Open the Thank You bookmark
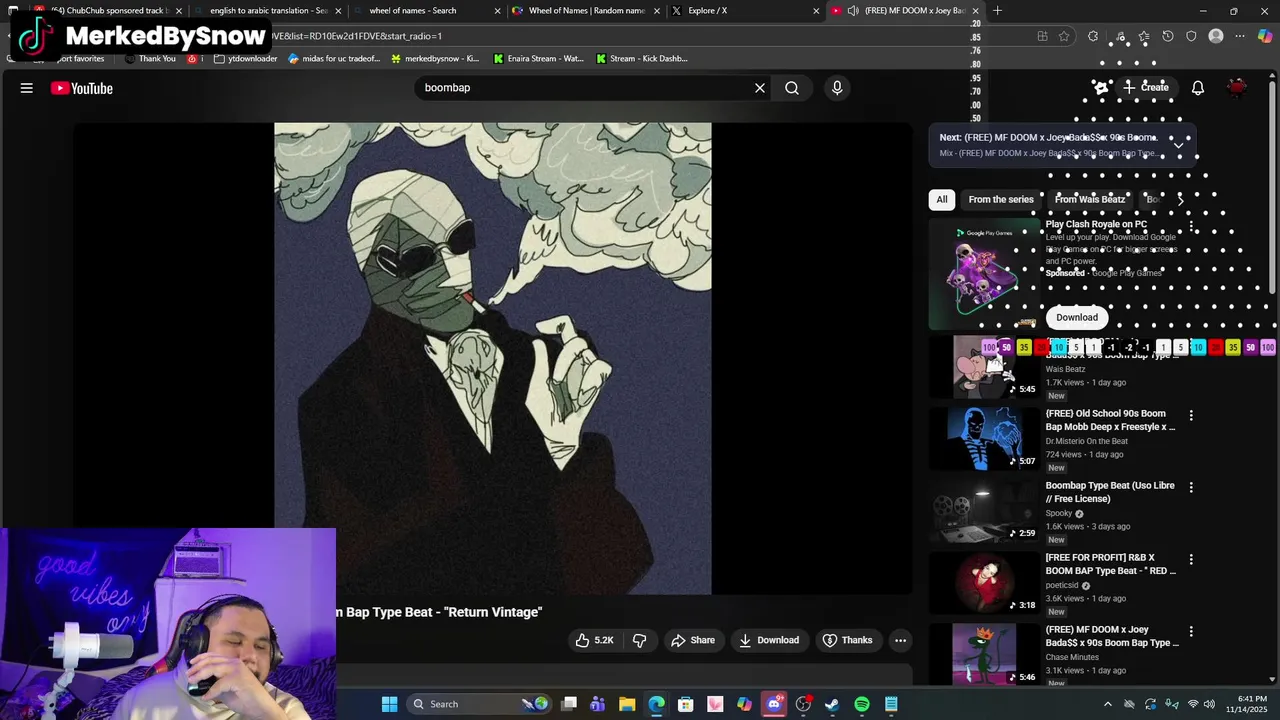 click(150, 58)
